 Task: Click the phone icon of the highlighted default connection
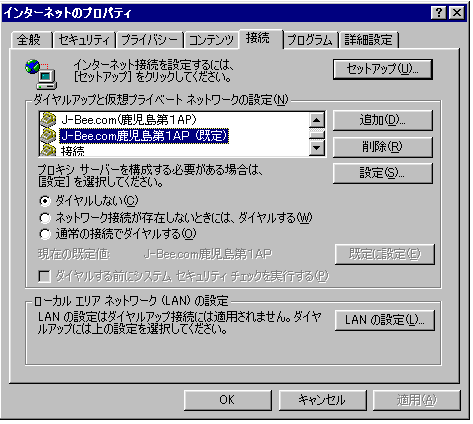click(x=48, y=136)
